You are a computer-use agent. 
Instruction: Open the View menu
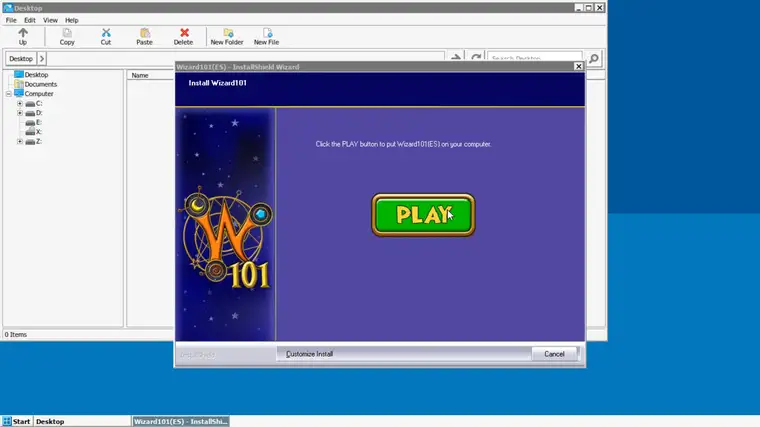(x=50, y=20)
